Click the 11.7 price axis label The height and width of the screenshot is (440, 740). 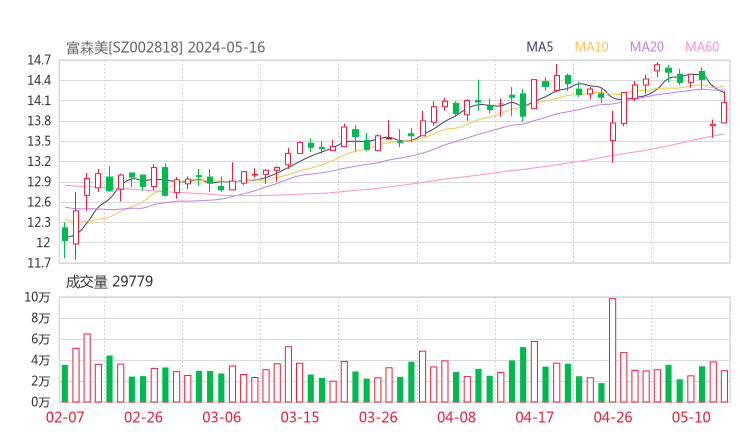pyautogui.click(x=39, y=262)
